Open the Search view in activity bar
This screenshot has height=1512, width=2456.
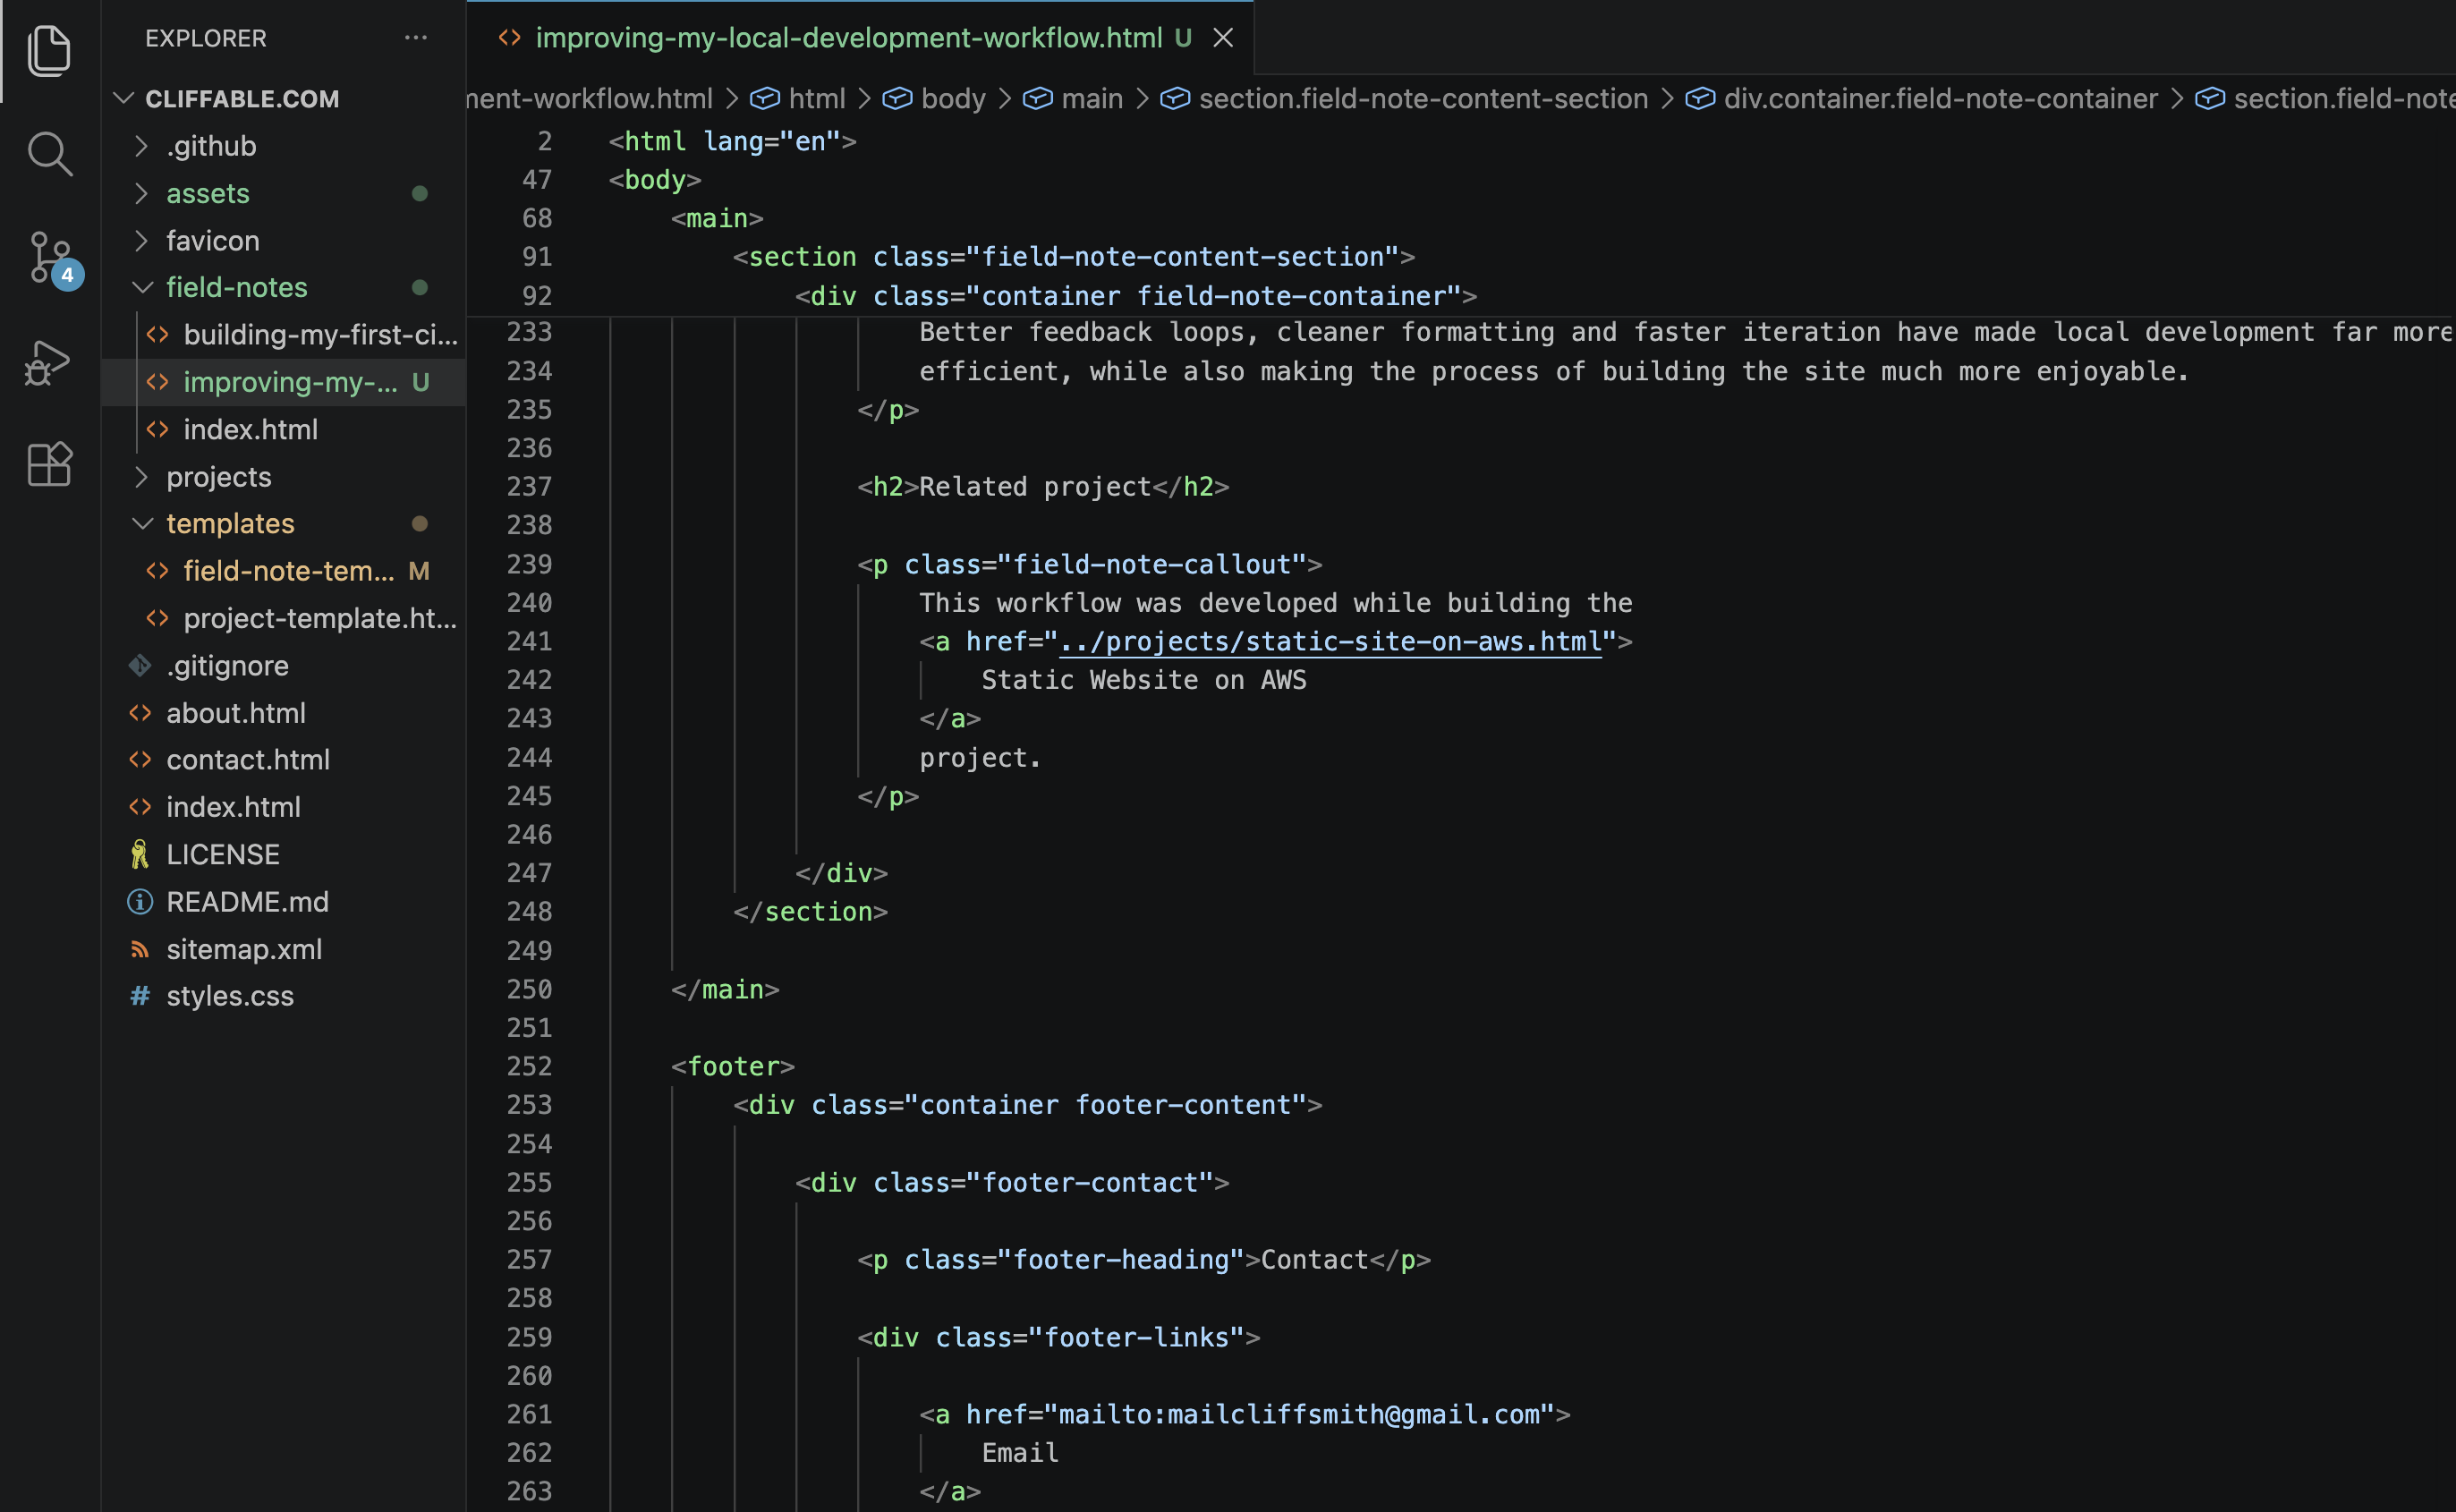coord(49,154)
